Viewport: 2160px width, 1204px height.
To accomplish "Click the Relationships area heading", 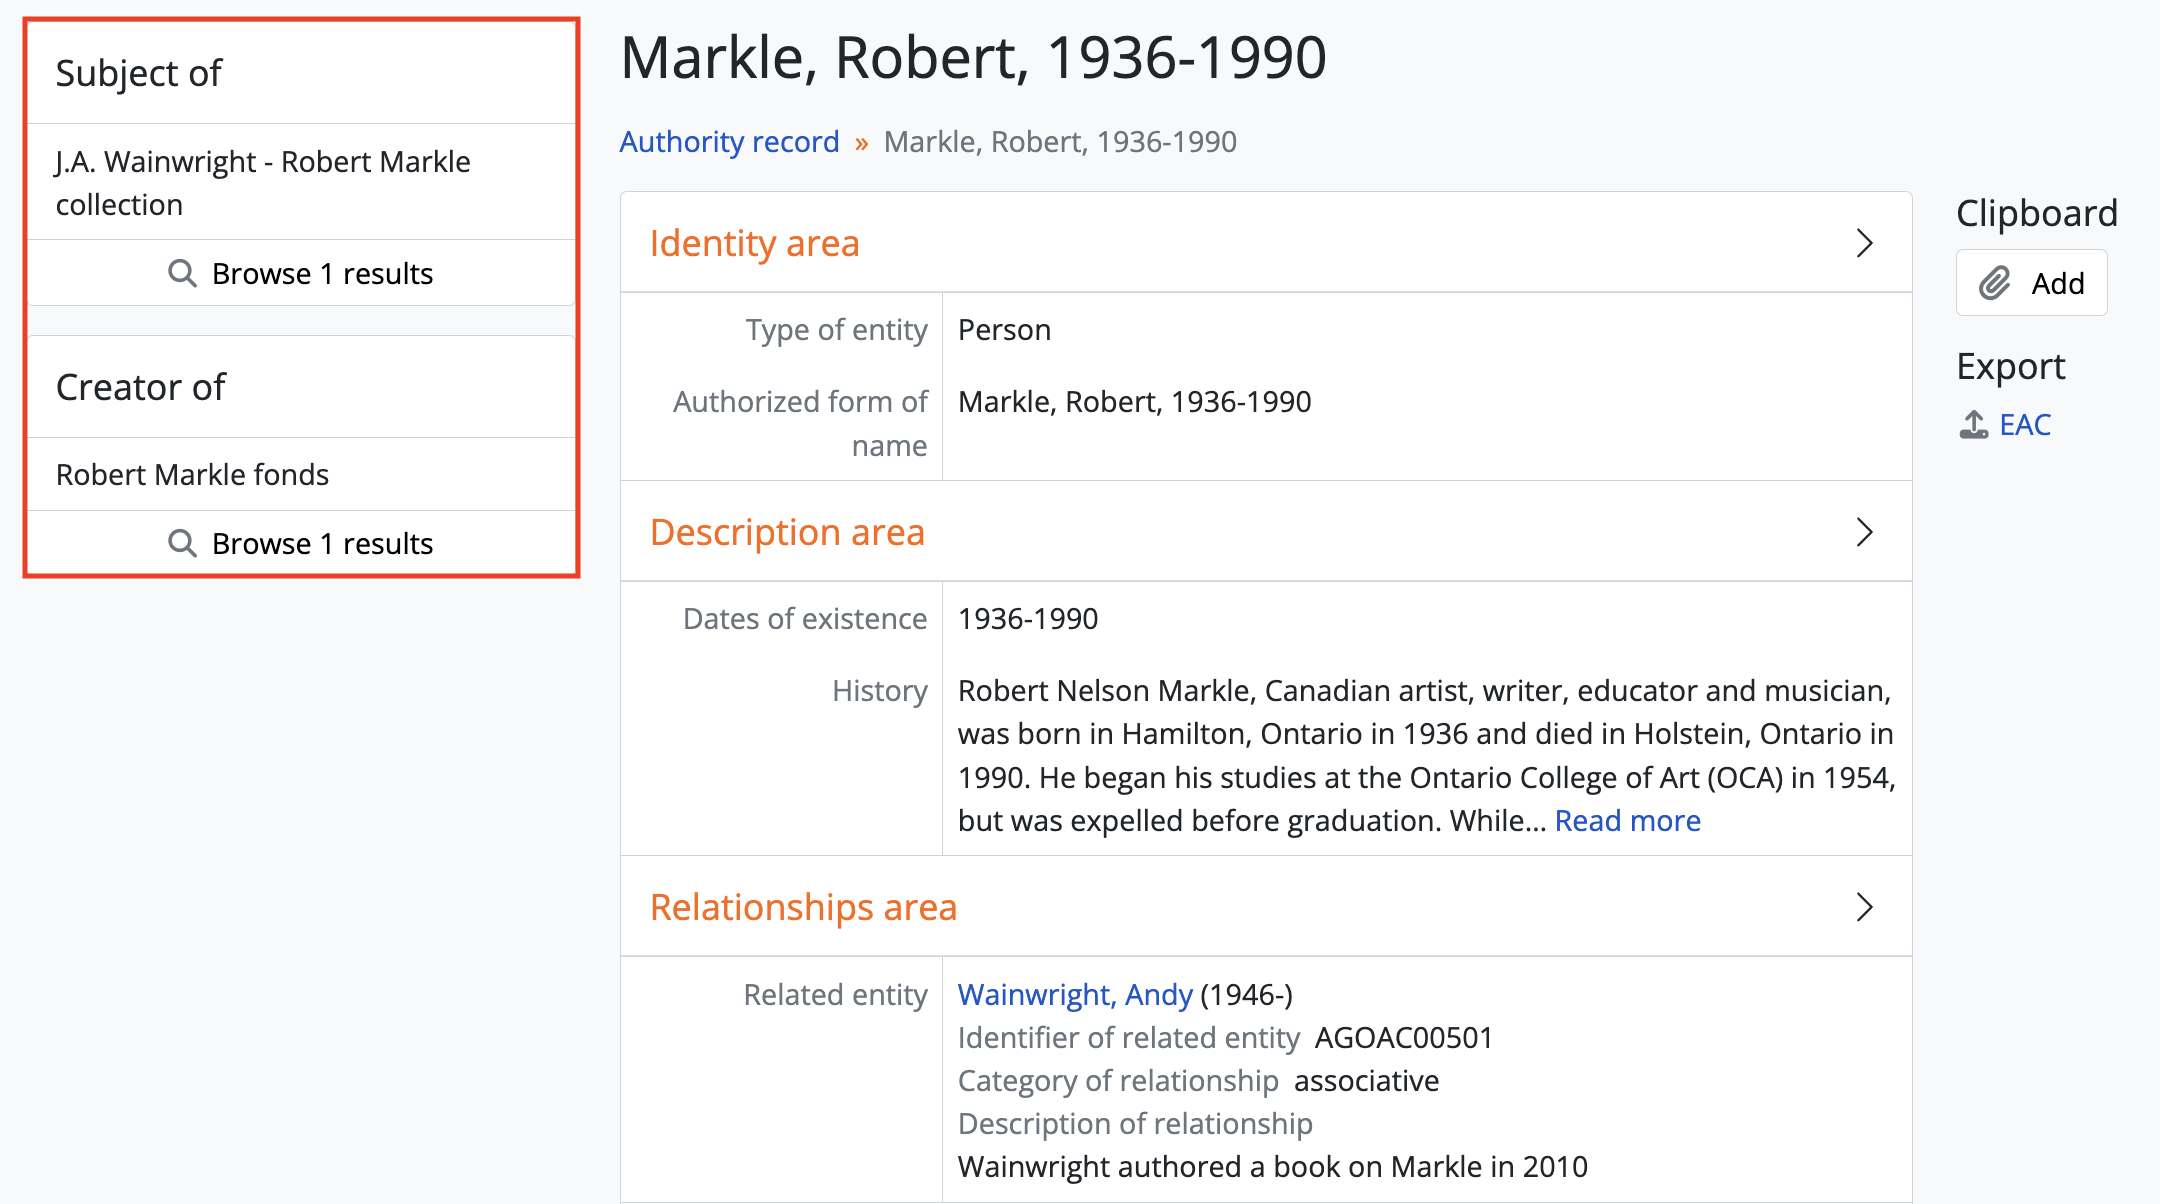I will click(803, 907).
